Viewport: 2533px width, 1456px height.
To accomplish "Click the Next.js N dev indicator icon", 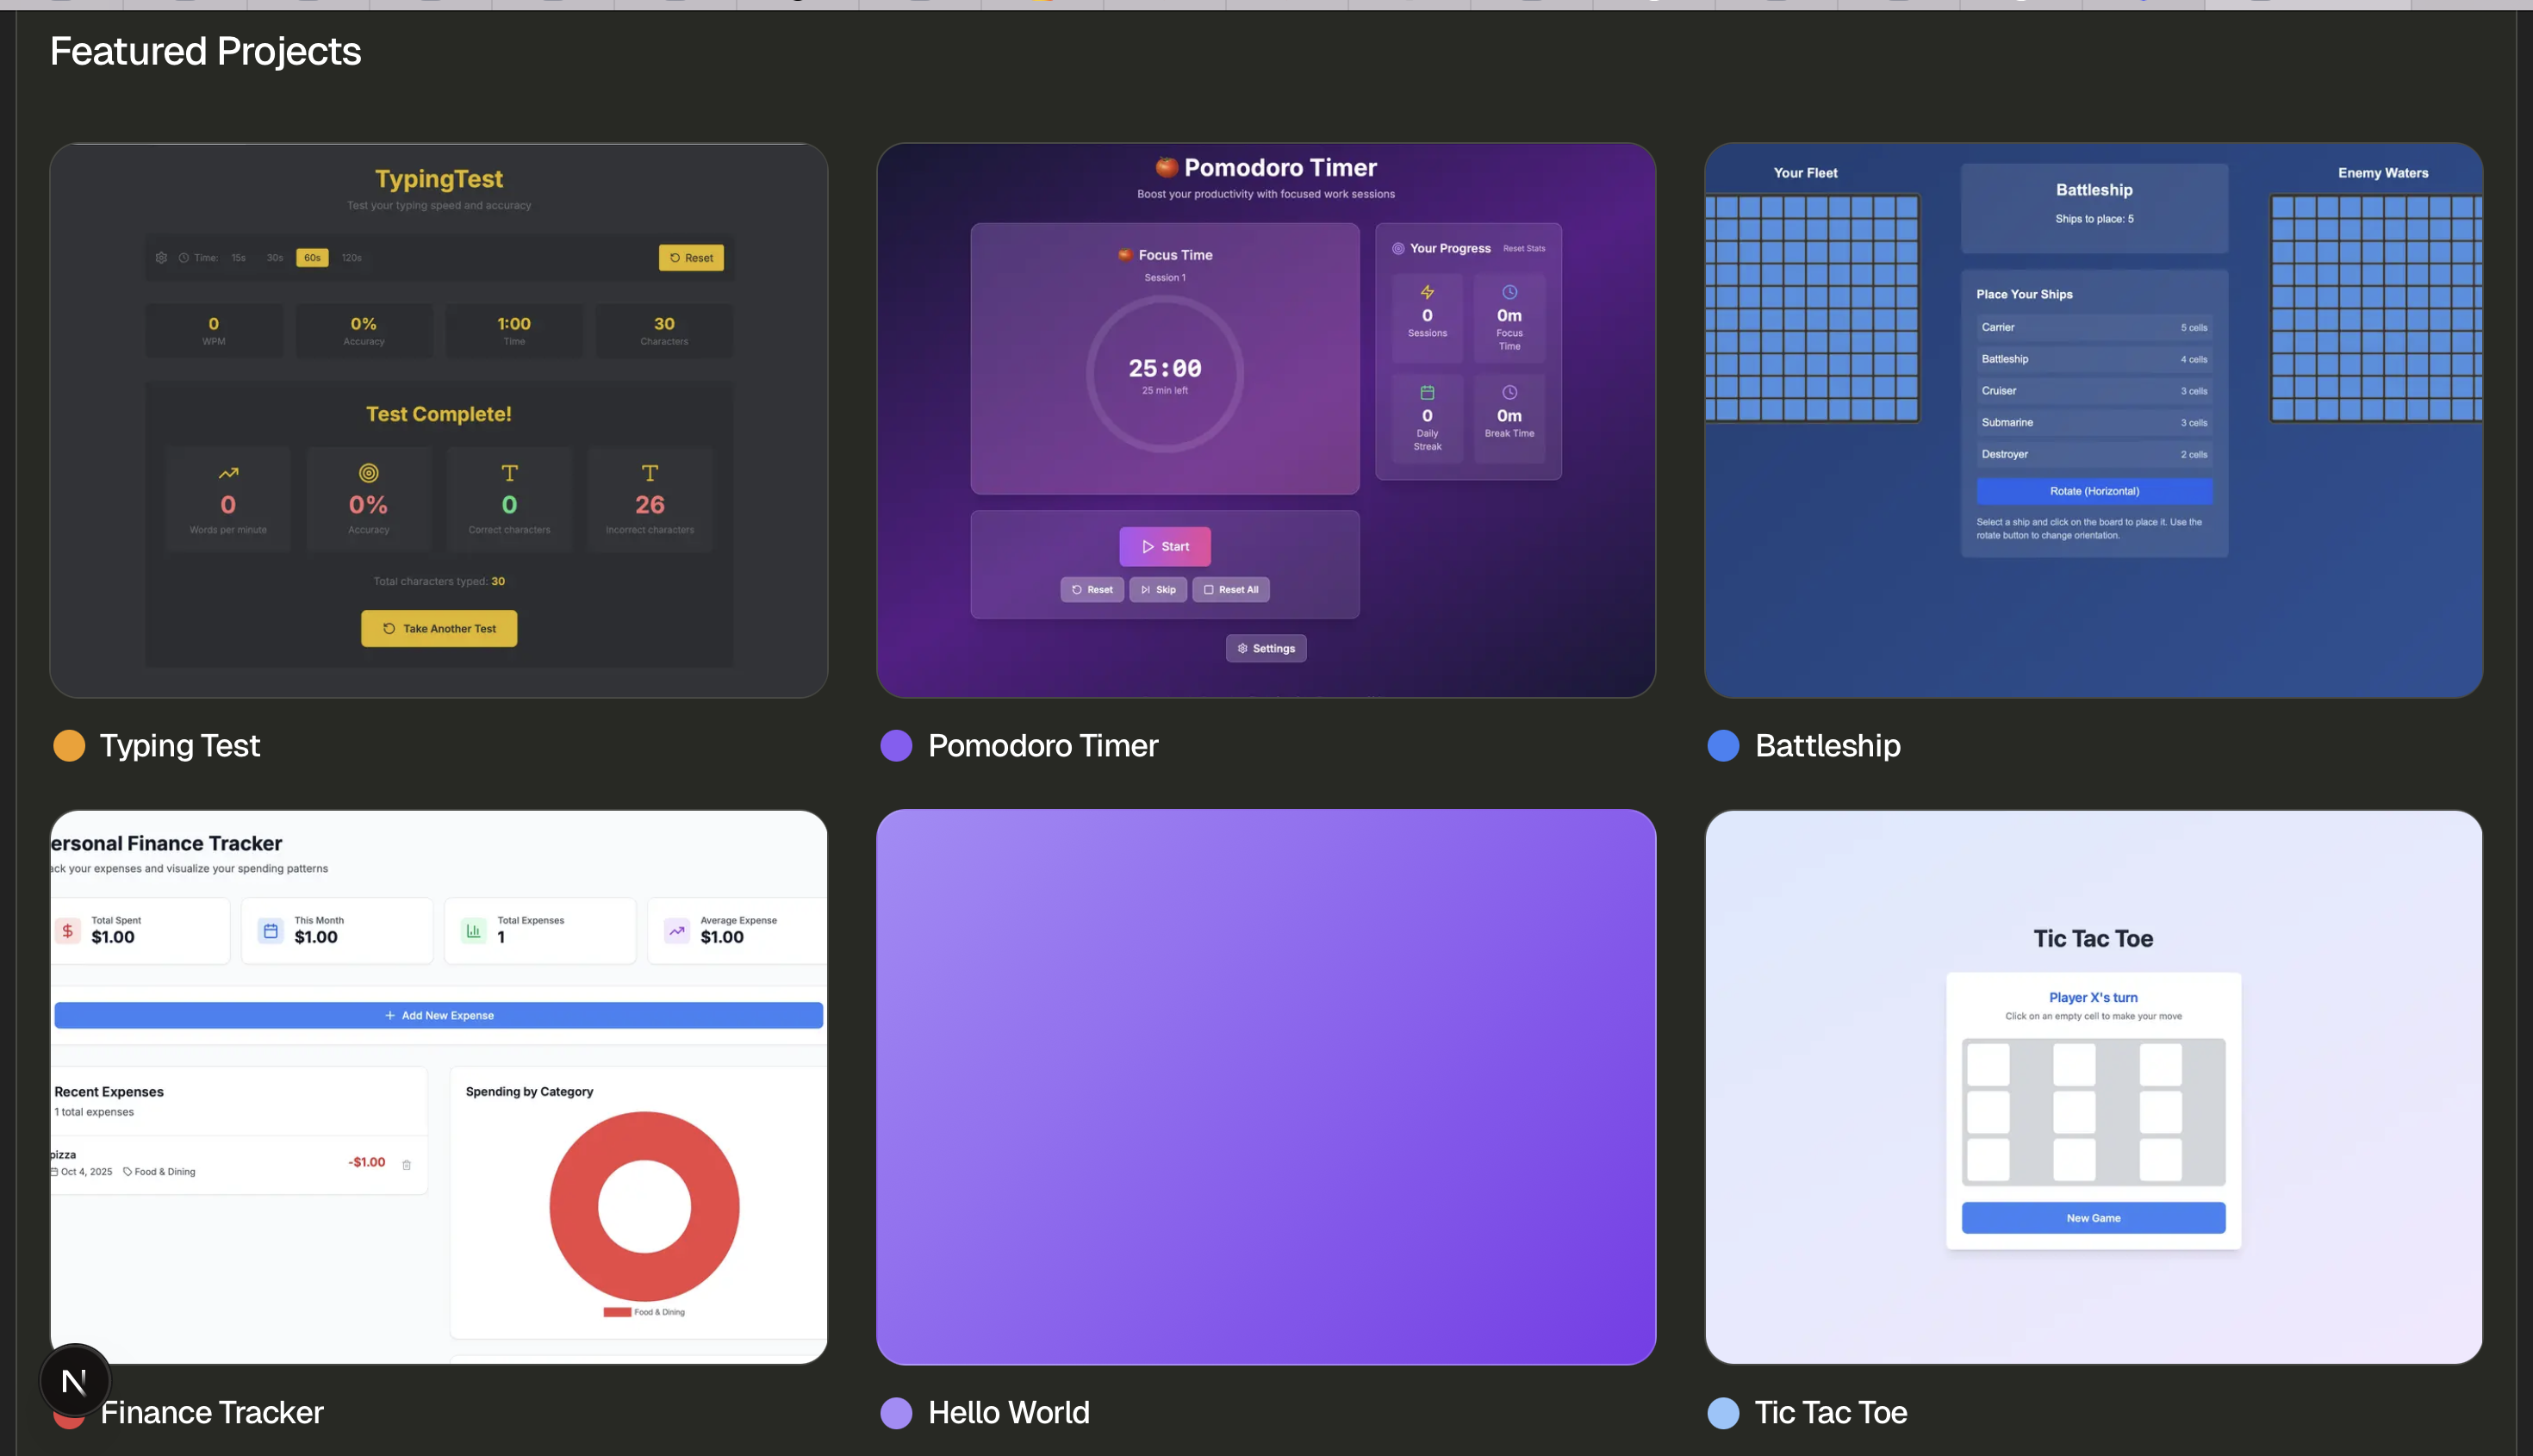I will pos(74,1381).
